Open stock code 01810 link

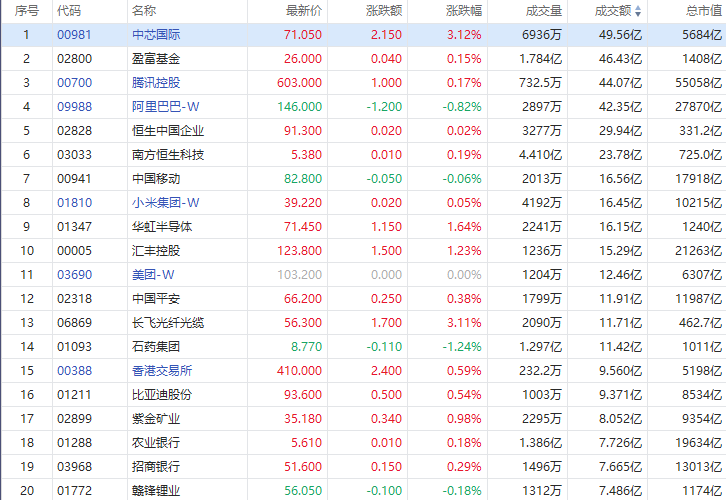pos(74,203)
